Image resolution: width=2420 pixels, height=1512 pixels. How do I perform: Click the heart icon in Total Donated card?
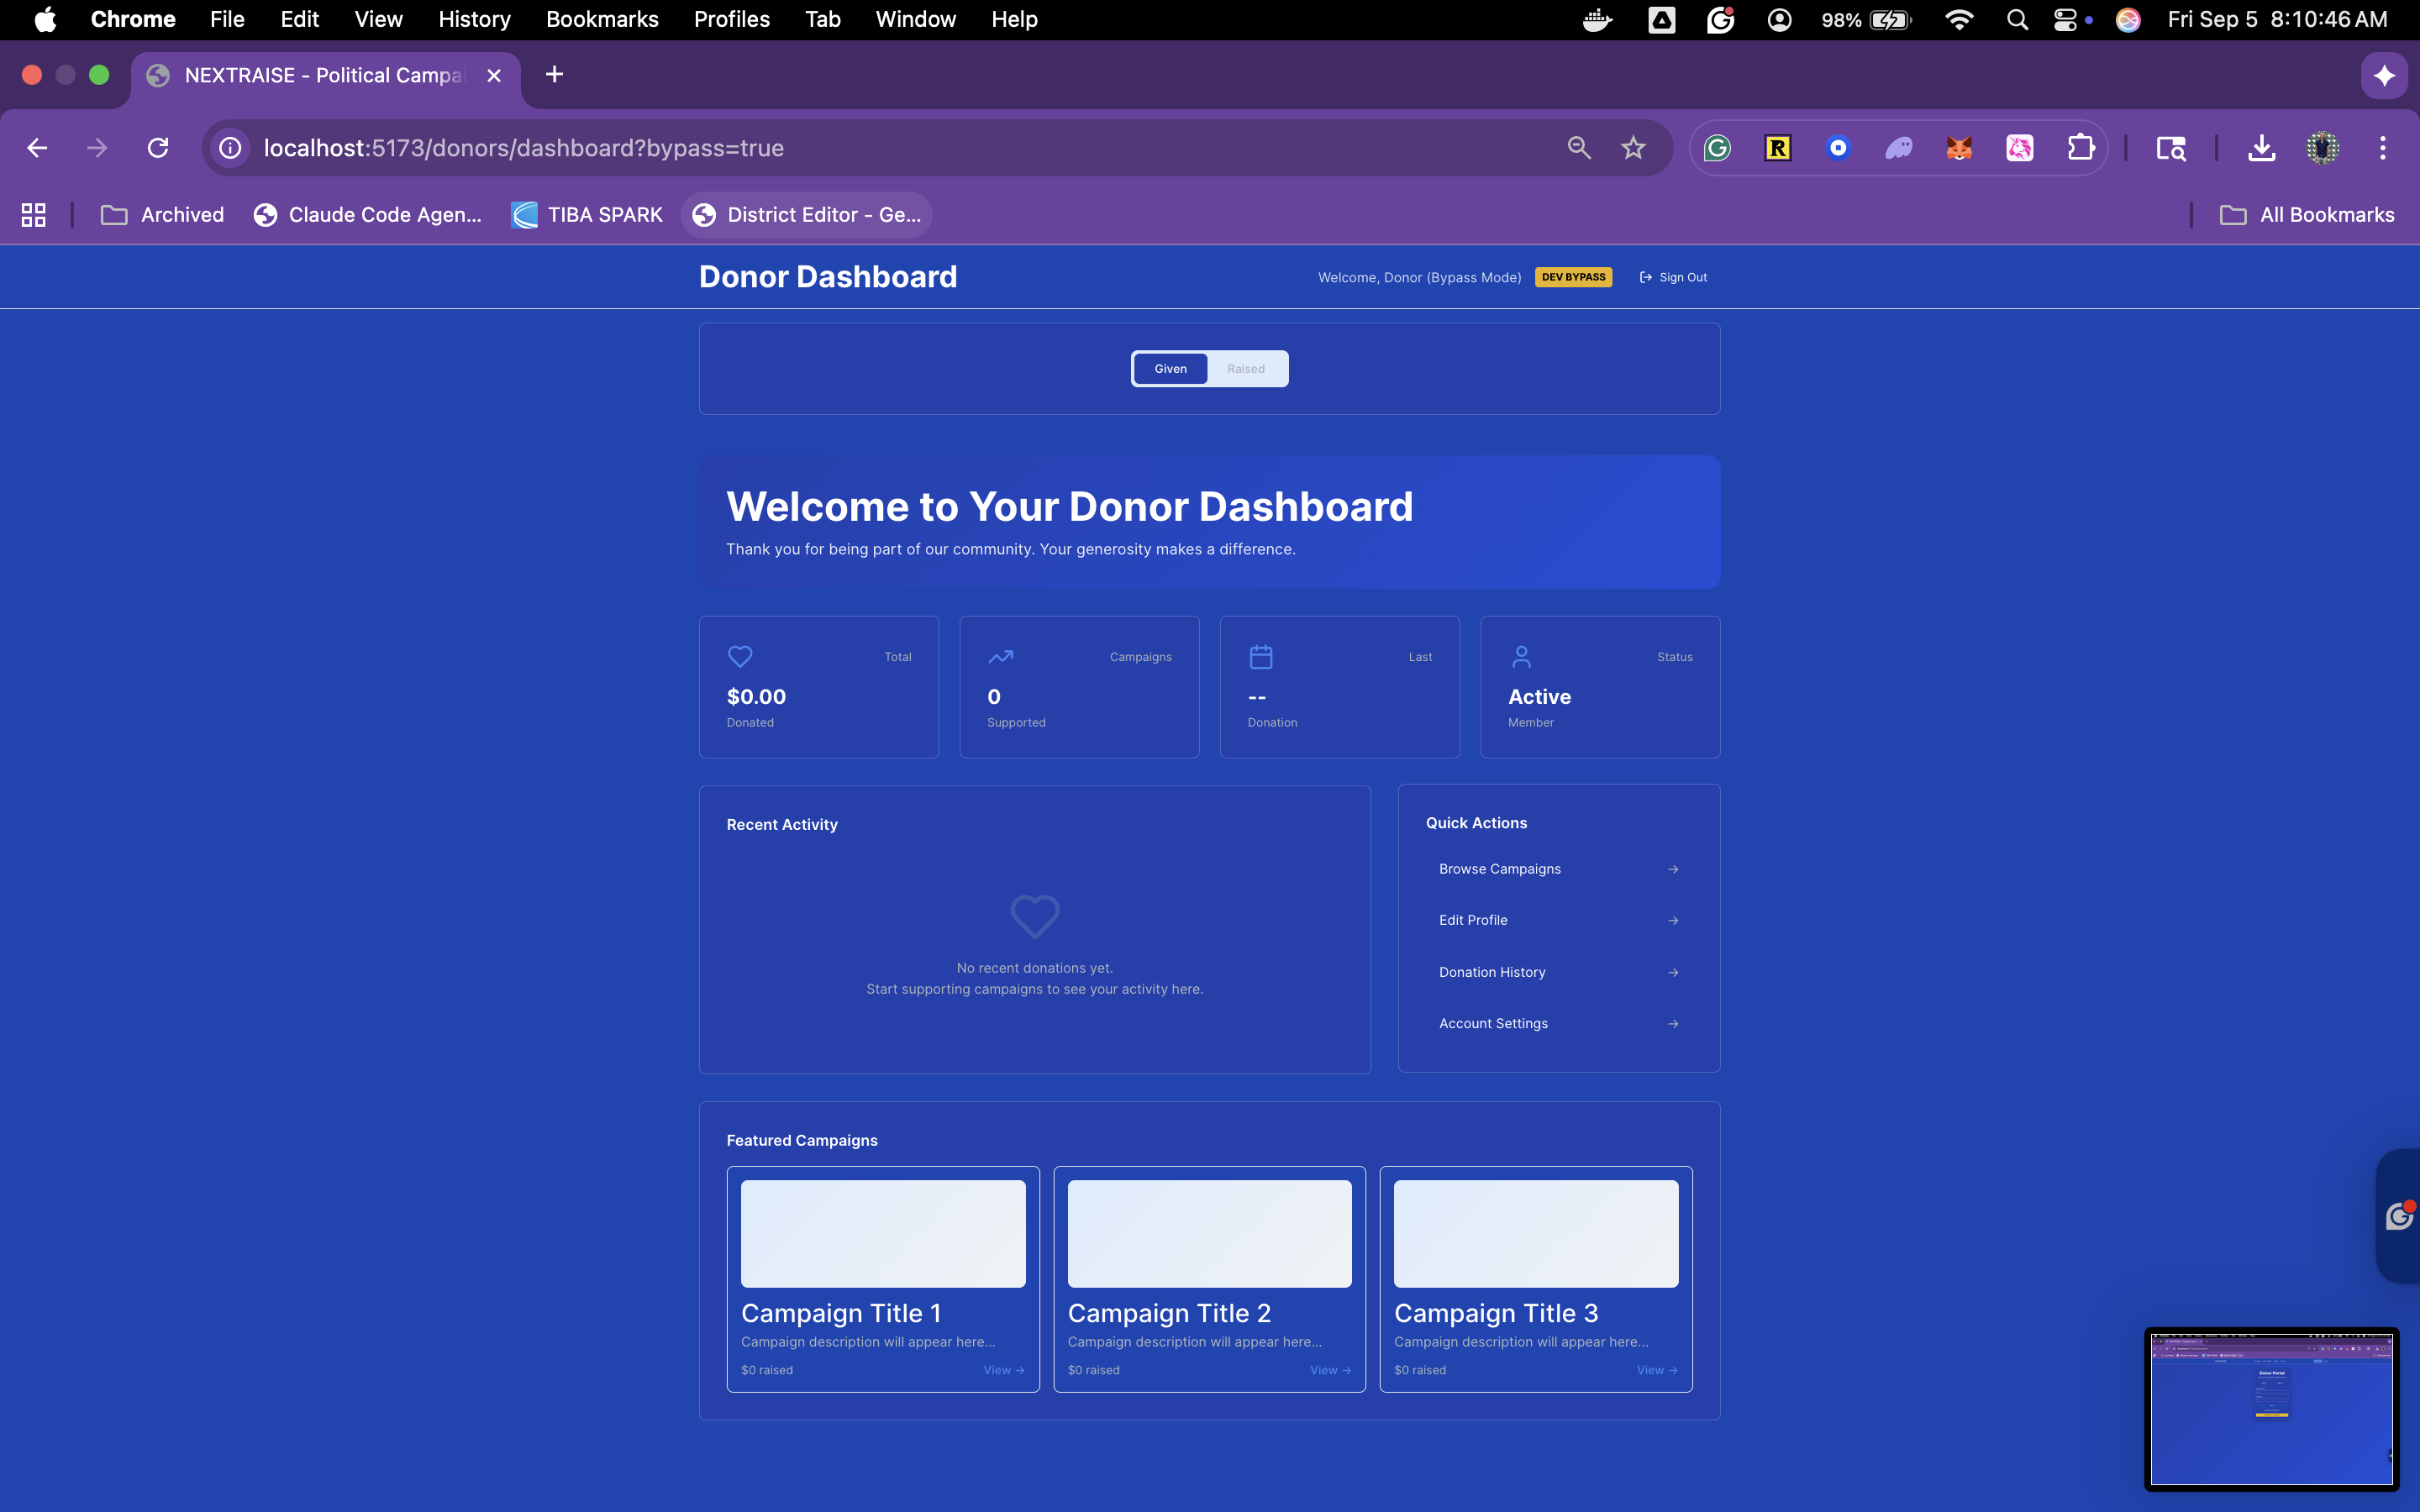coord(740,656)
